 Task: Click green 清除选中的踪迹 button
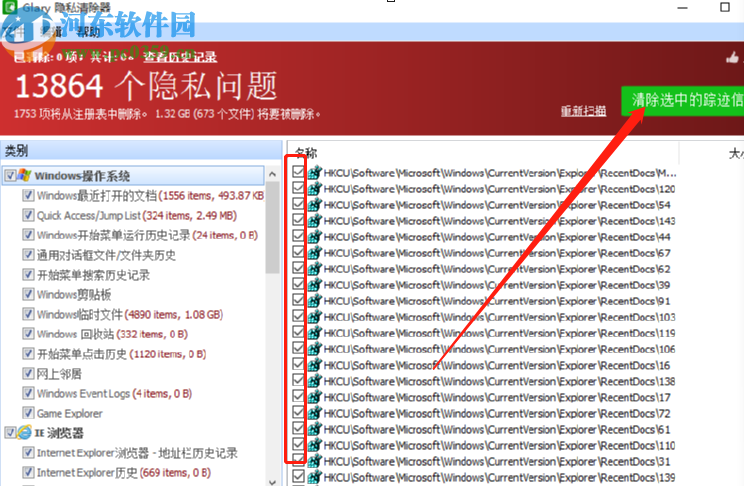coord(682,101)
